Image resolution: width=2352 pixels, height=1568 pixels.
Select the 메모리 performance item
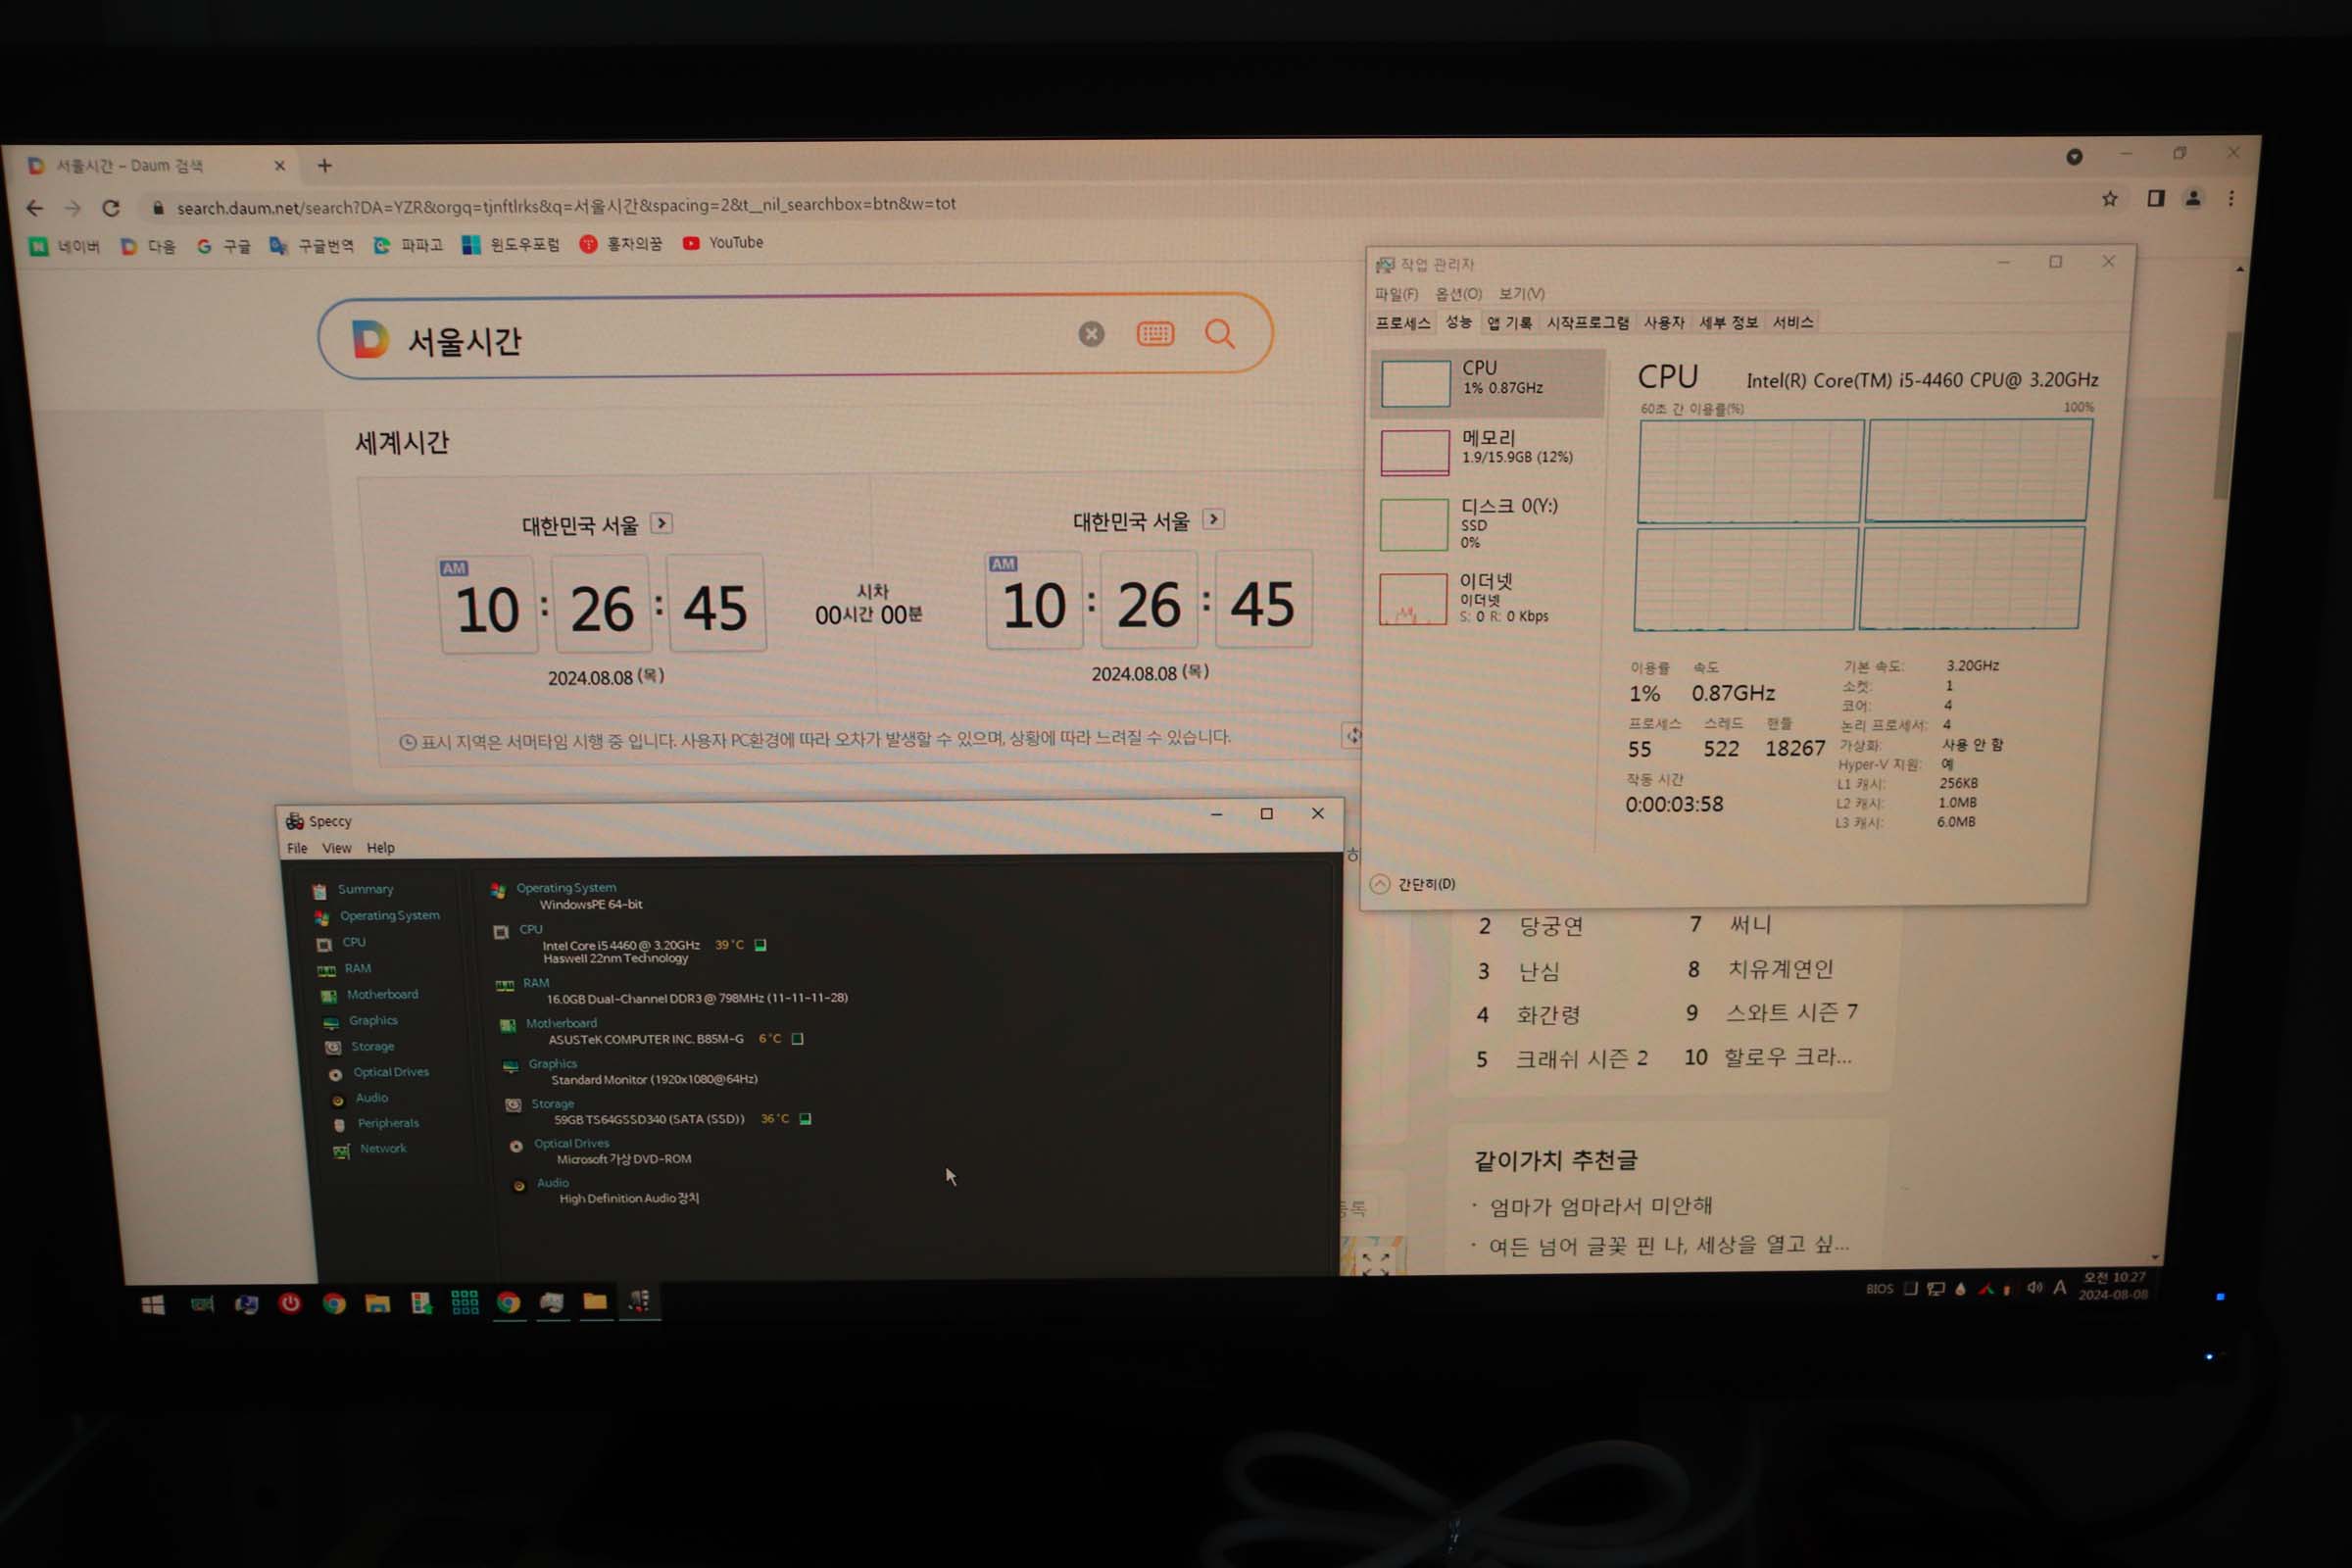pos(1488,451)
